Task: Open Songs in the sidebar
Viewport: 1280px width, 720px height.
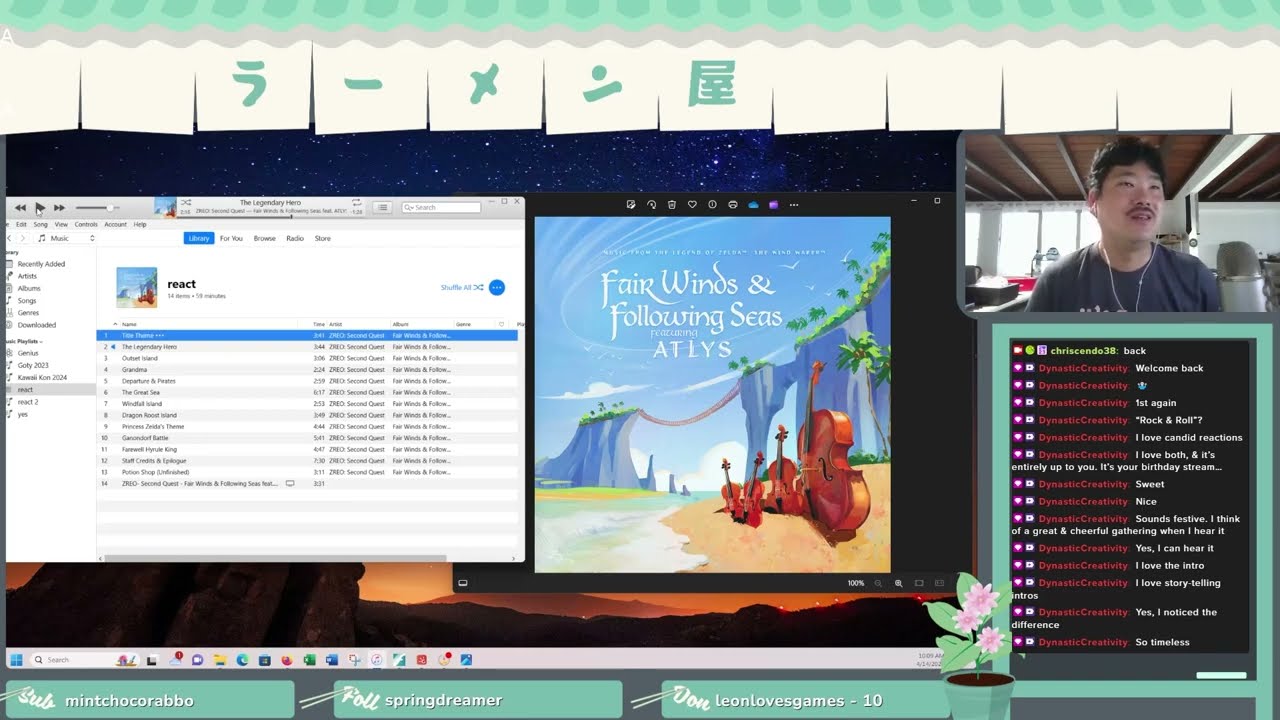Action: click(27, 300)
